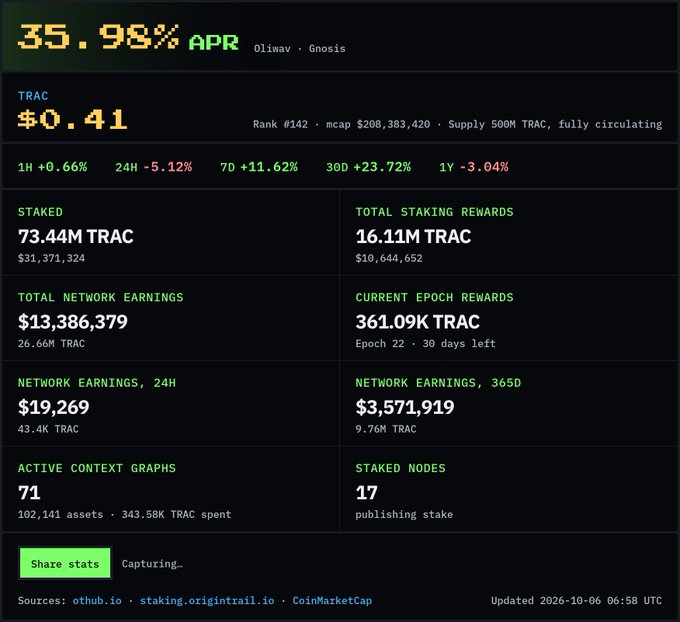Click the STAKED NODES heading
The image size is (680, 622).
coord(400,468)
